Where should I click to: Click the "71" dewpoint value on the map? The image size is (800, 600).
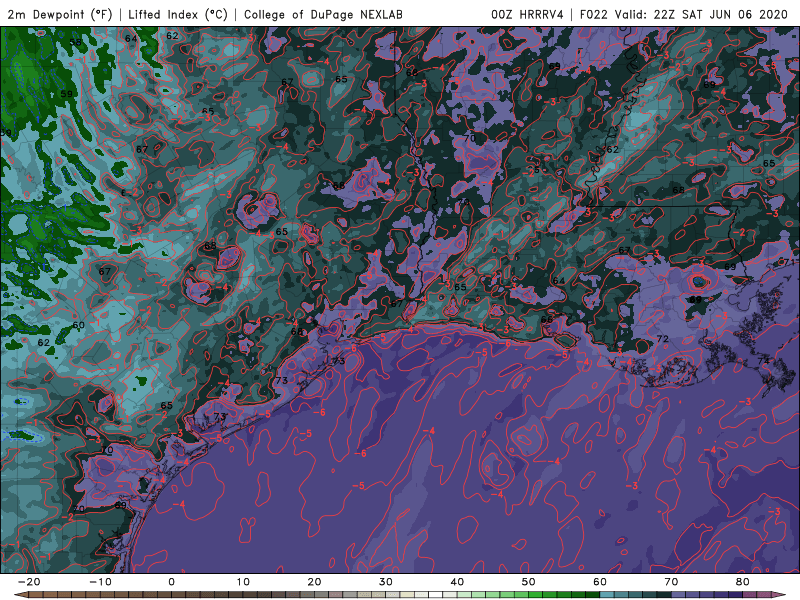pyautogui.click(x=789, y=262)
